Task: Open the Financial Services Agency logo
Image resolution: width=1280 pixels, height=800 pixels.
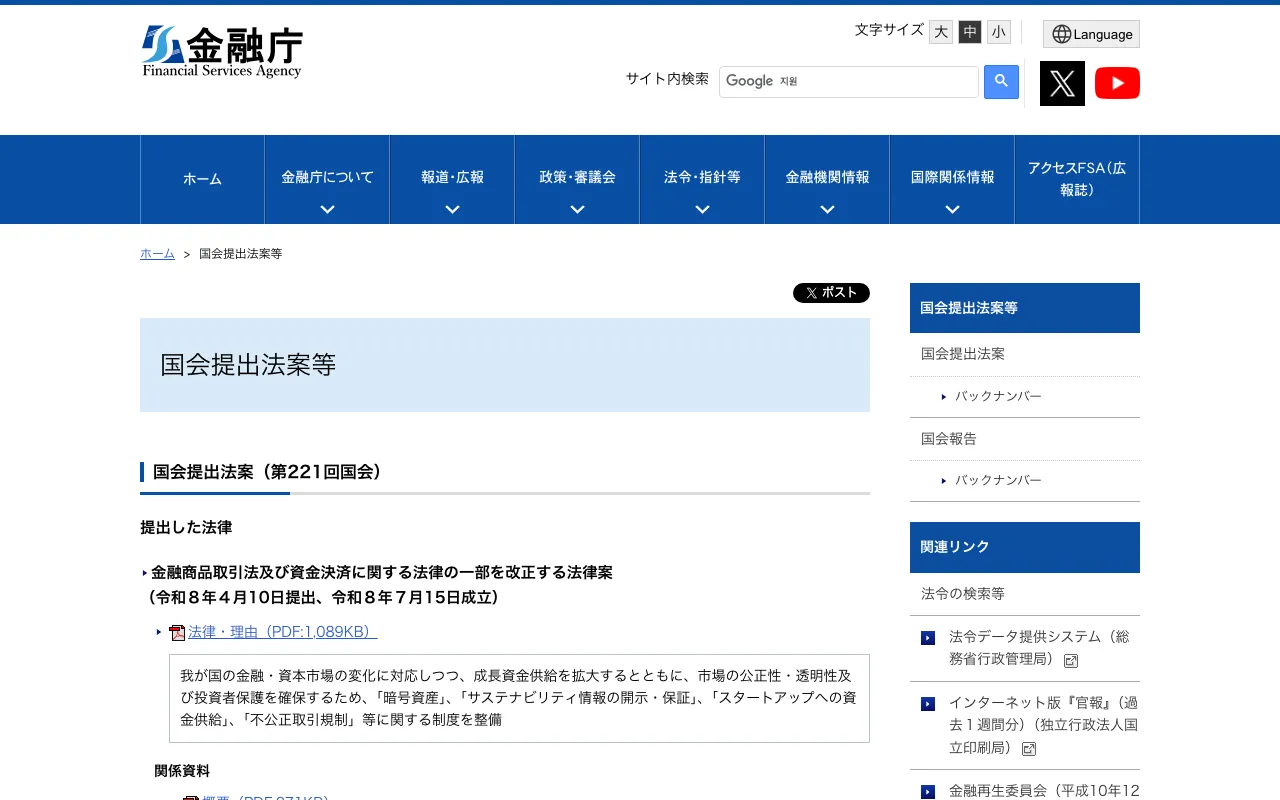Action: coord(222,52)
